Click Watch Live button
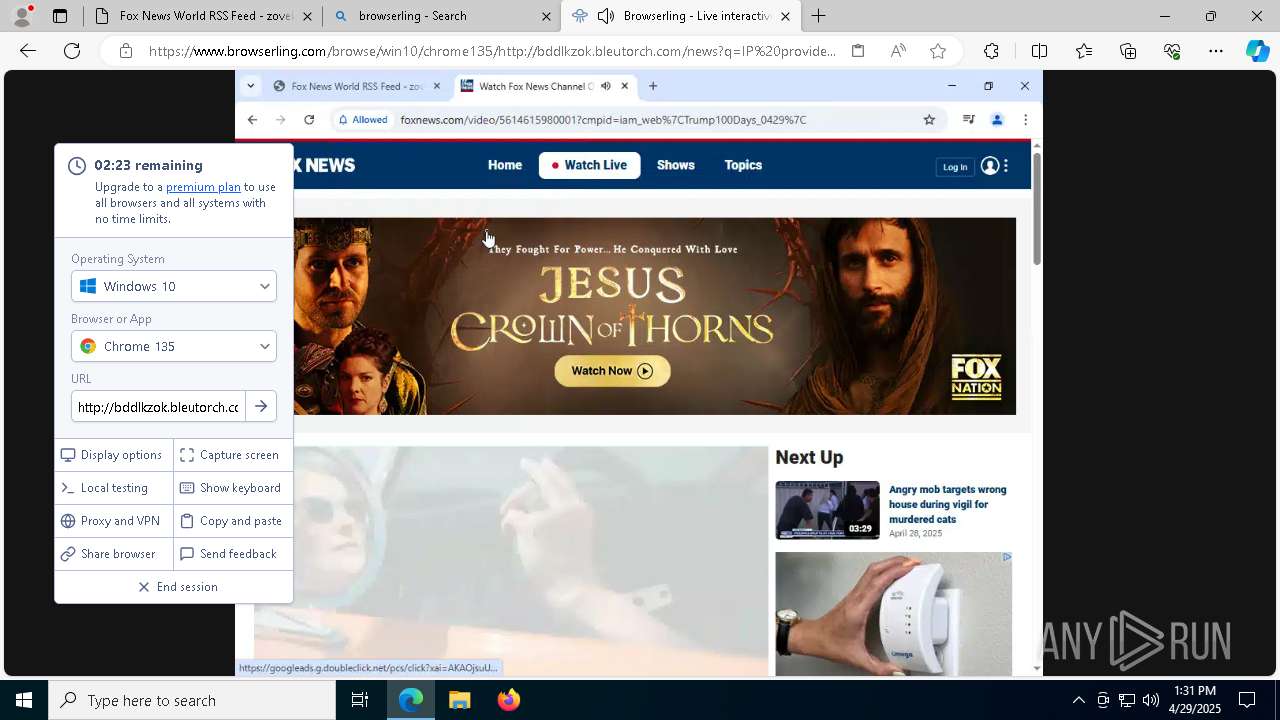1280x720 pixels. (590, 165)
